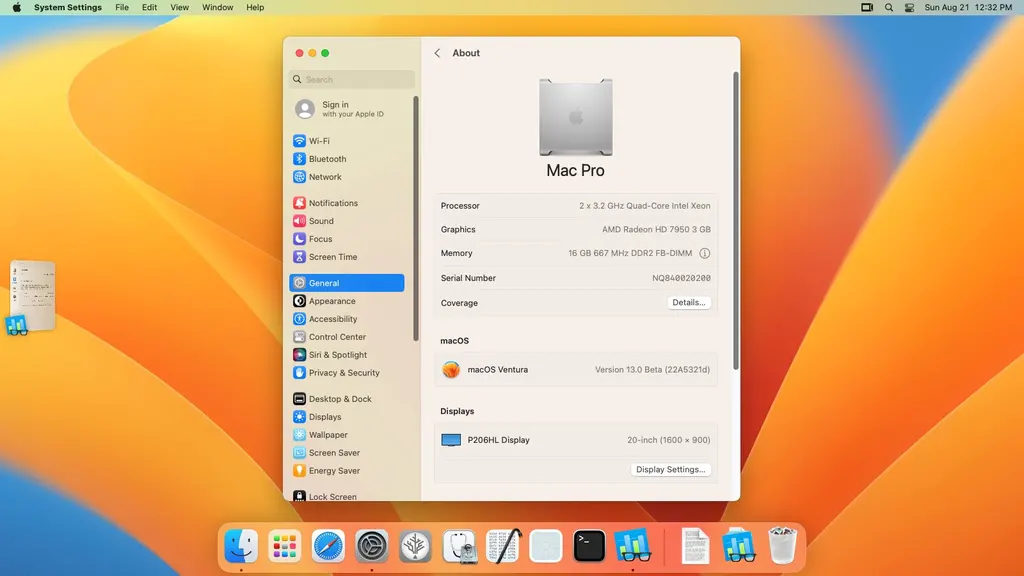Open Appearance settings
The height and width of the screenshot is (576, 1024).
coord(347,301)
